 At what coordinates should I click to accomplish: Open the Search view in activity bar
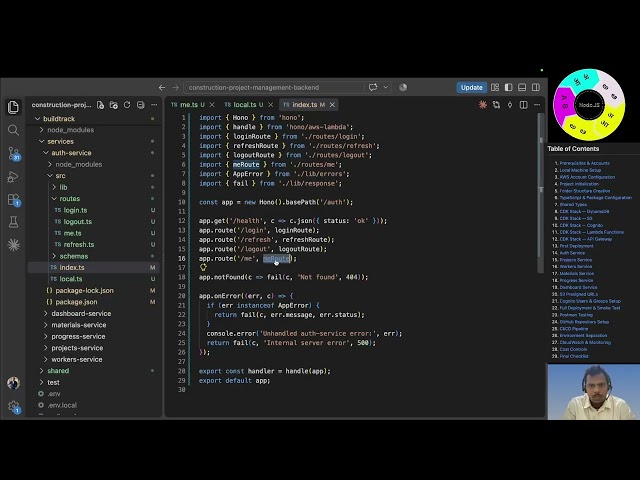pyautogui.click(x=13, y=130)
